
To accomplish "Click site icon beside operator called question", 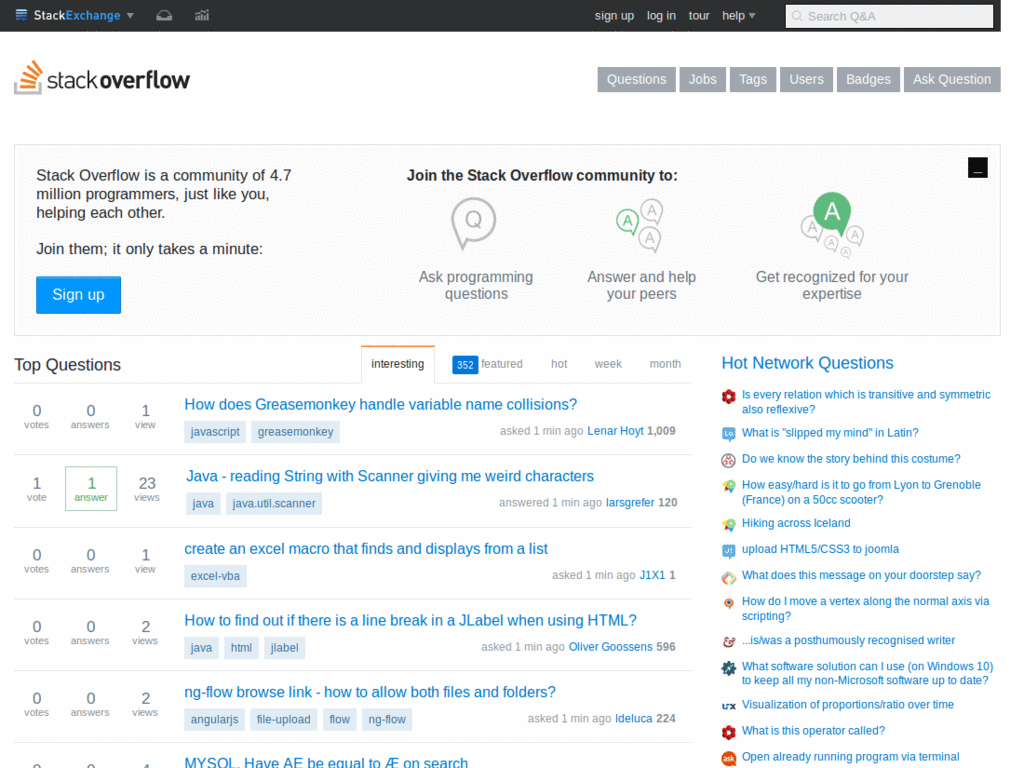I will coord(729,732).
